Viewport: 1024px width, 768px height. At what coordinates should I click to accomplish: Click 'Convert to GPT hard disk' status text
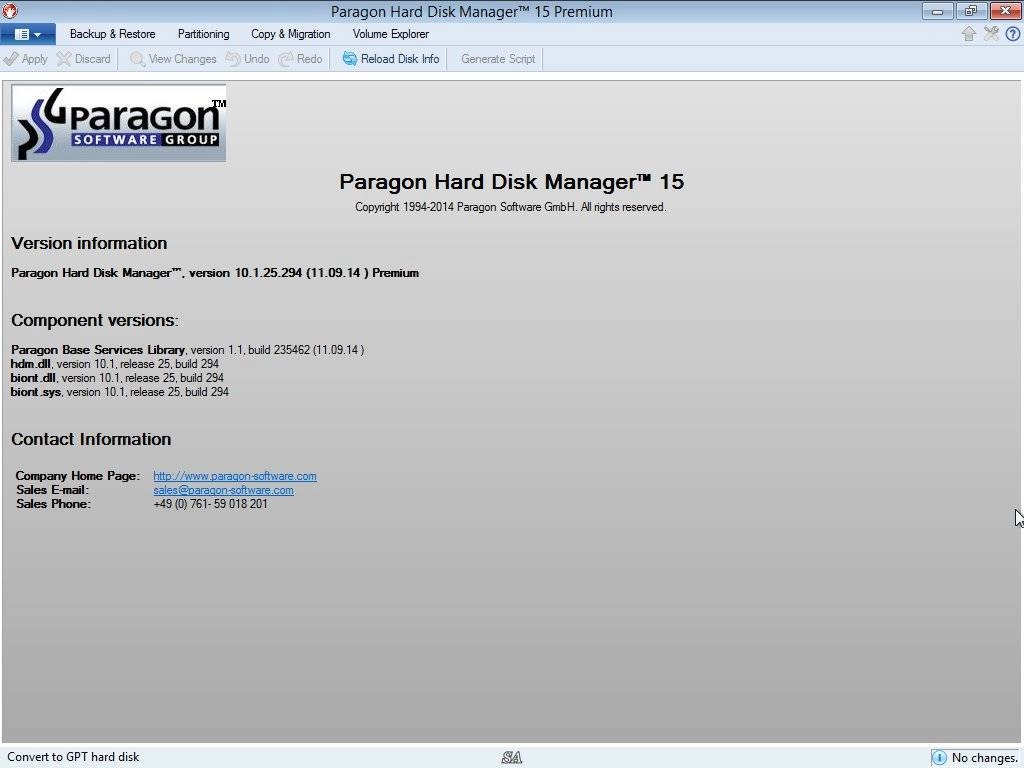[x=73, y=757]
